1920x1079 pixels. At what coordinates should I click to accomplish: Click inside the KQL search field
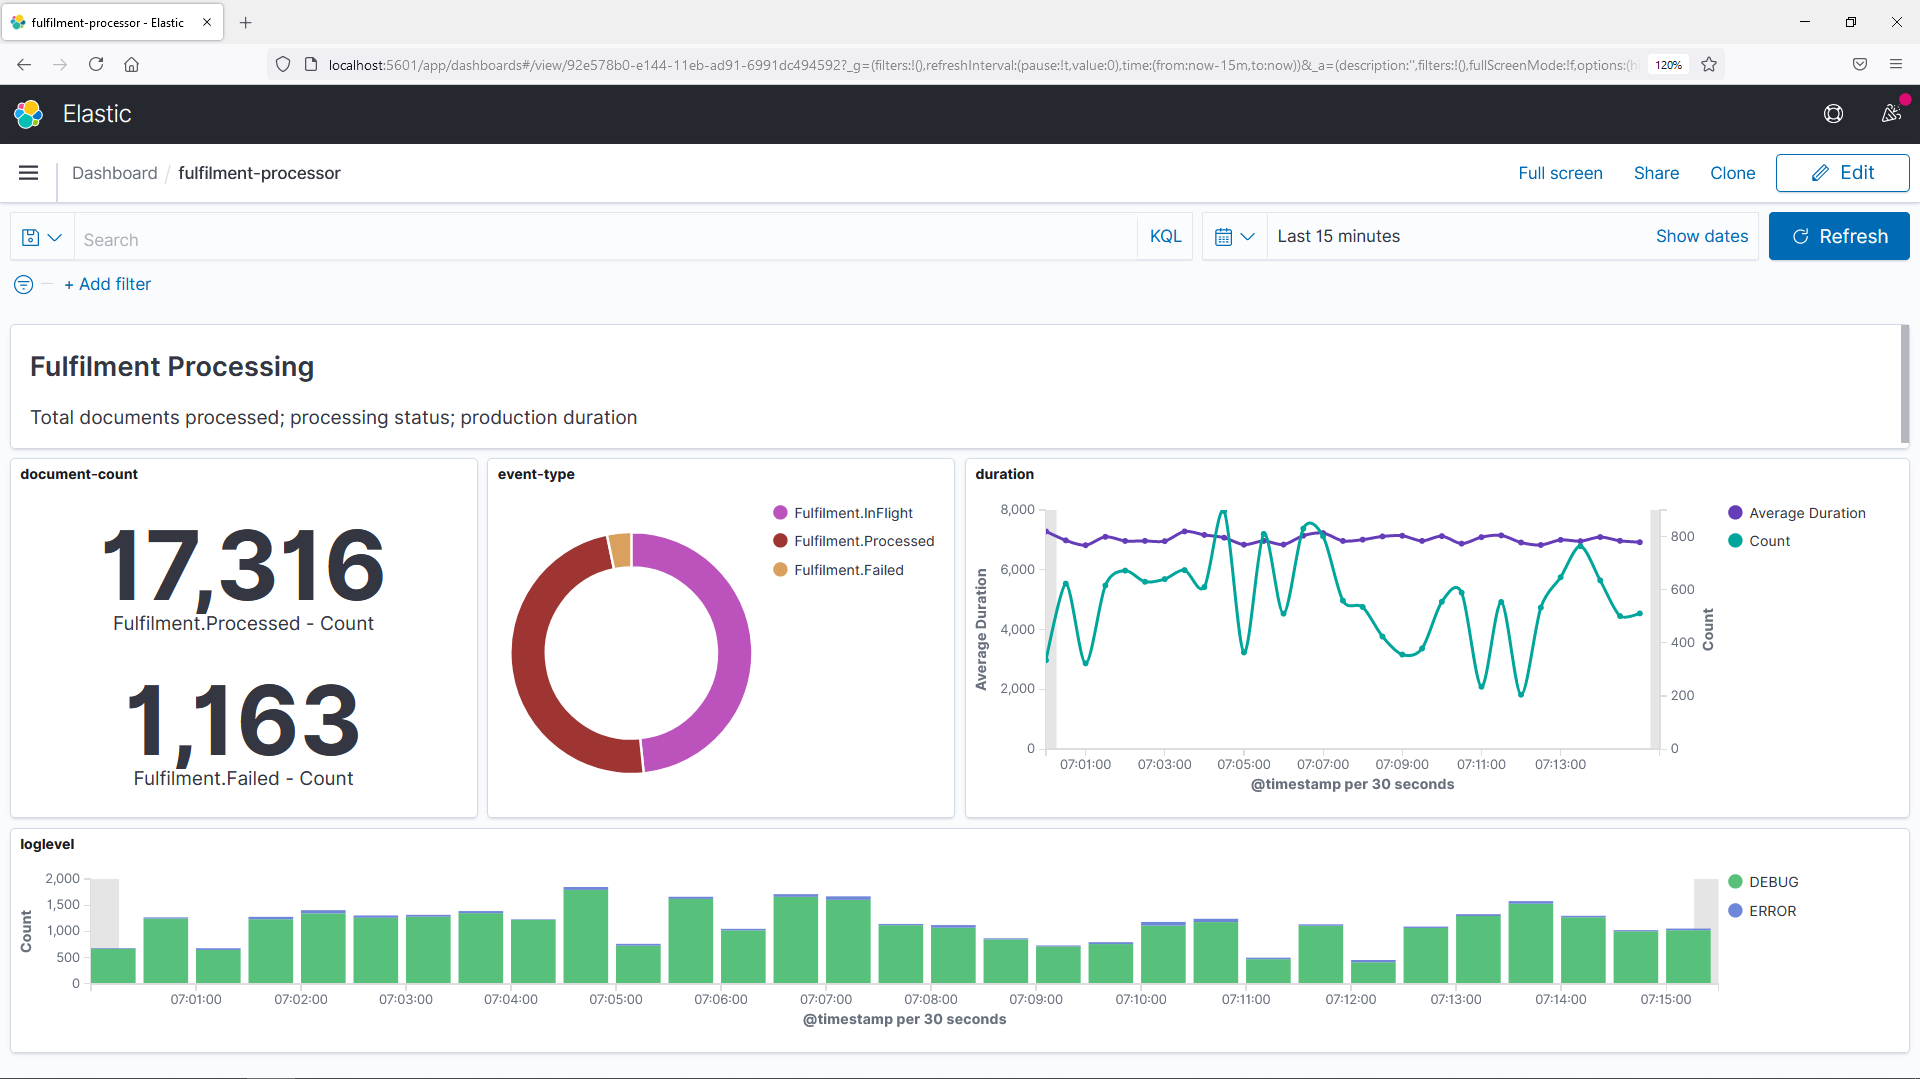[x=600, y=238]
